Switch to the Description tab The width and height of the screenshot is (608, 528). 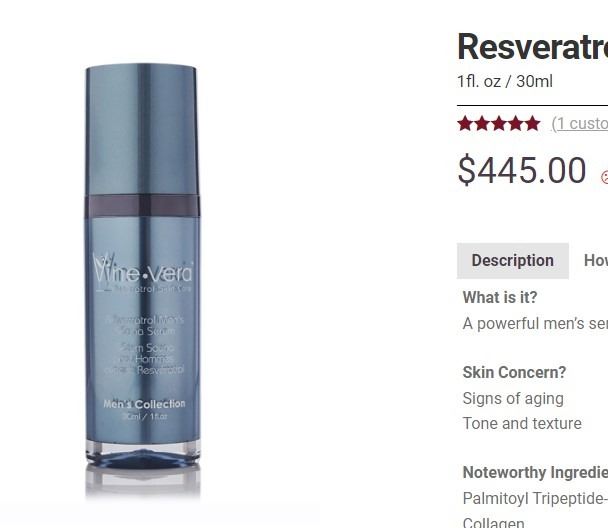[513, 261]
